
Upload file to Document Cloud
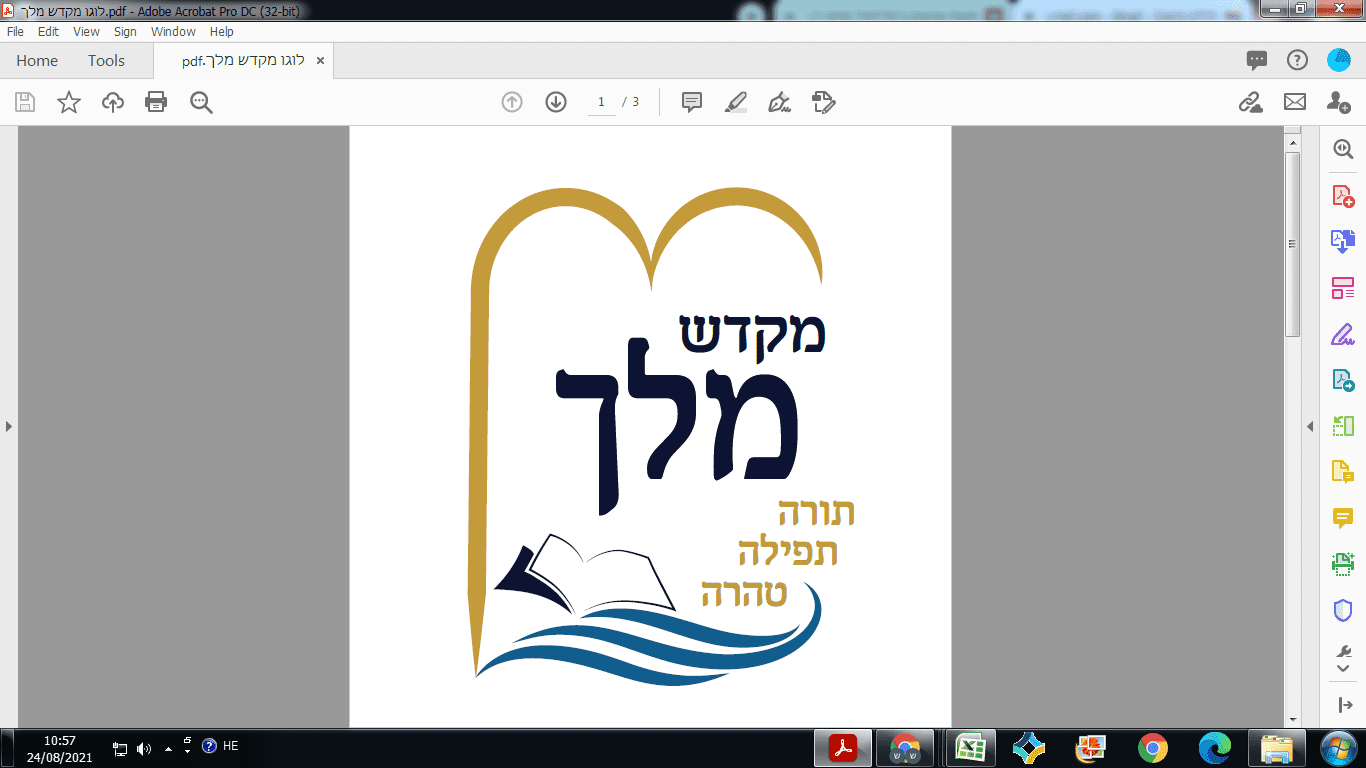tap(113, 102)
